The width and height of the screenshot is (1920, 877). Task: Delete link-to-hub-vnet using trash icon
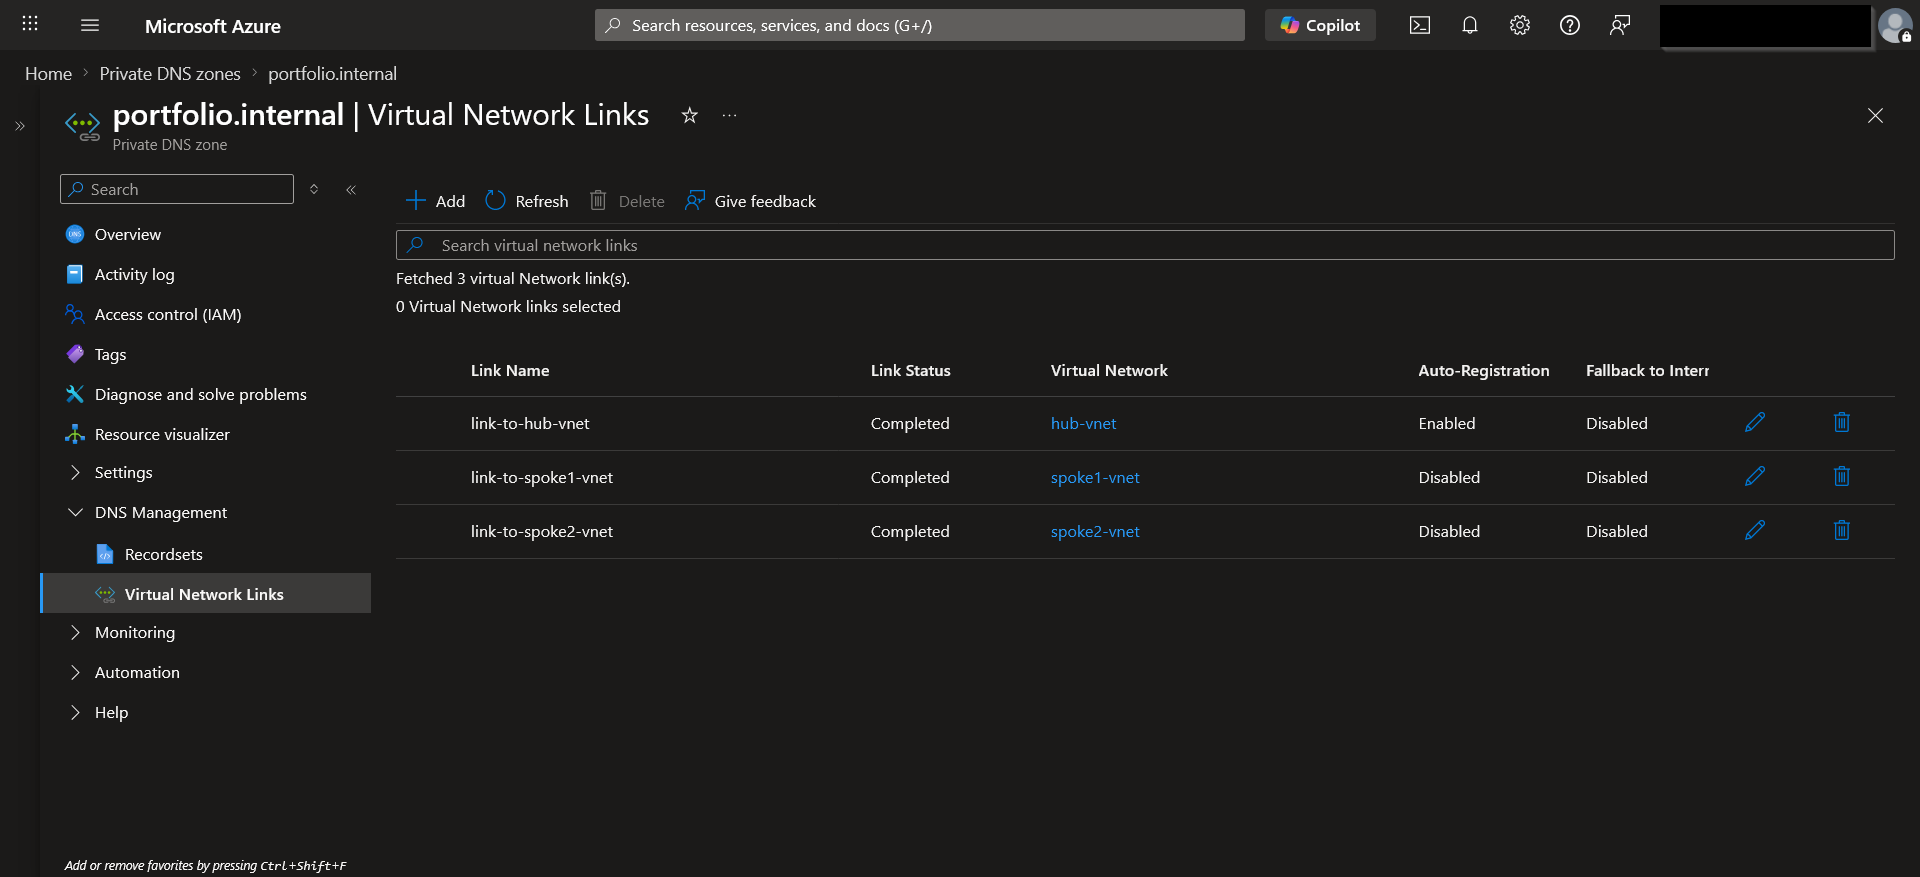tap(1842, 422)
